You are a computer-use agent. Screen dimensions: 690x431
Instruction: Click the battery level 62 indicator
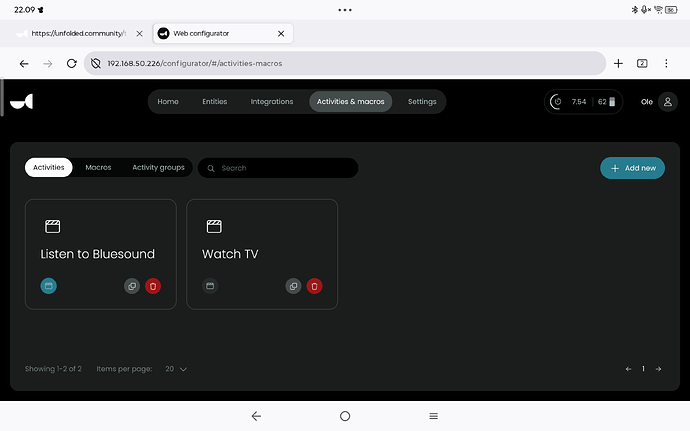(606, 102)
